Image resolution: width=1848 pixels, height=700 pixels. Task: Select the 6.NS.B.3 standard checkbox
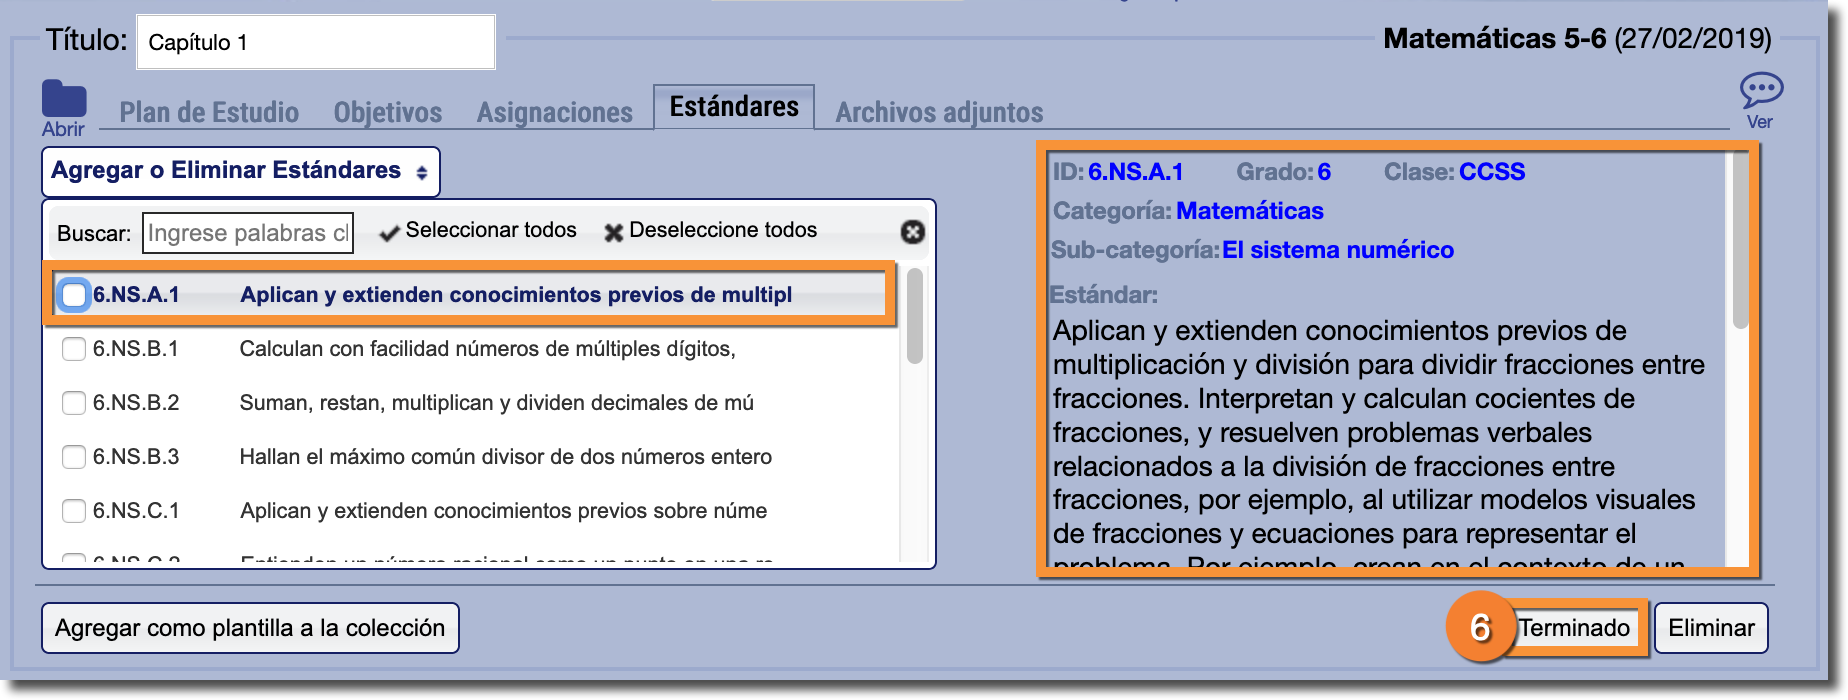(x=74, y=457)
